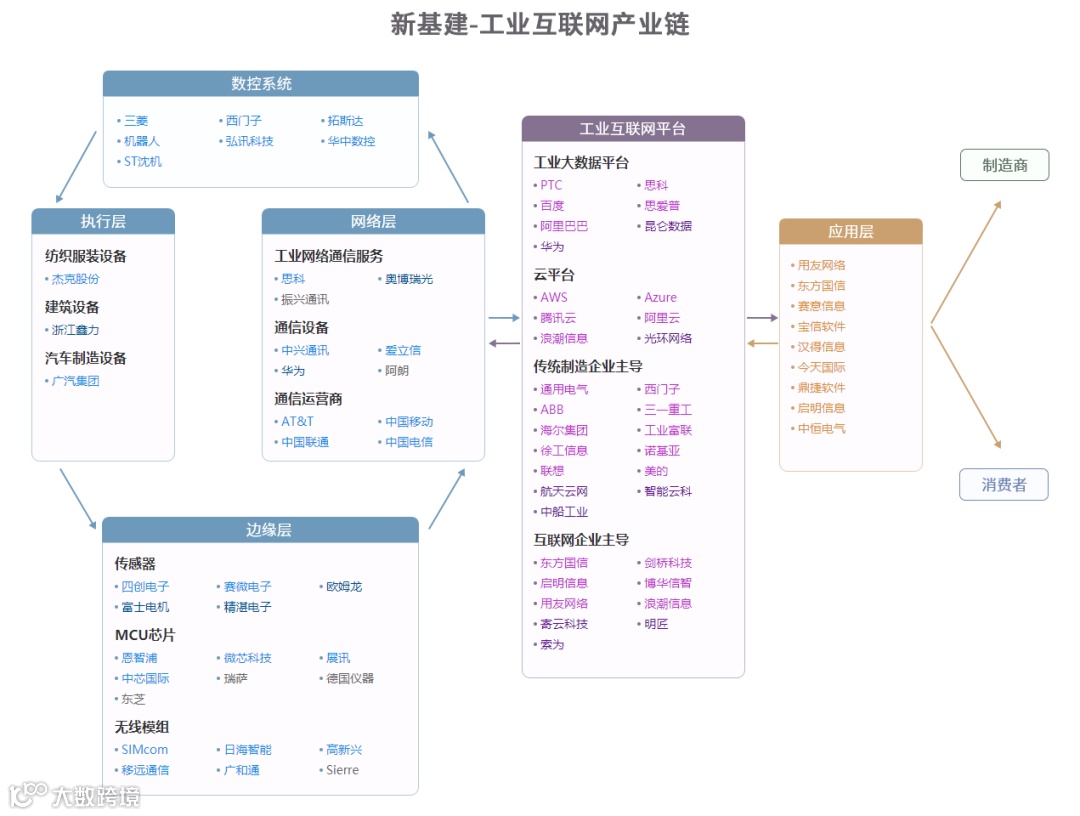Image resolution: width=1080 pixels, height=816 pixels.
Task: Open the 网络层 section header
Action: 373,220
